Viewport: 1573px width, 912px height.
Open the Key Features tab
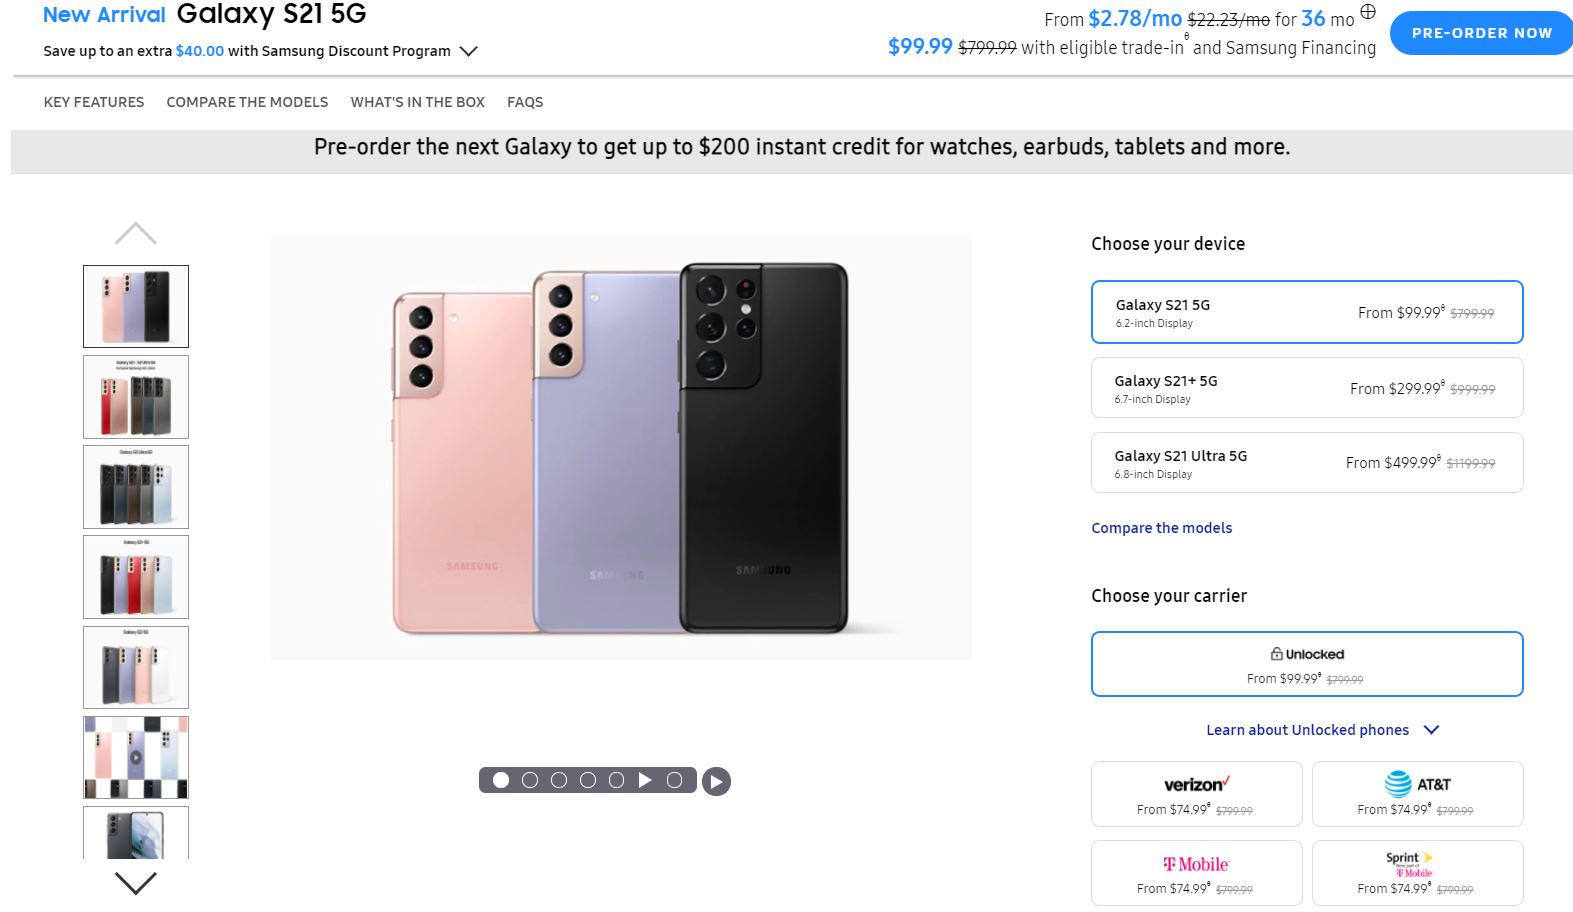94,102
